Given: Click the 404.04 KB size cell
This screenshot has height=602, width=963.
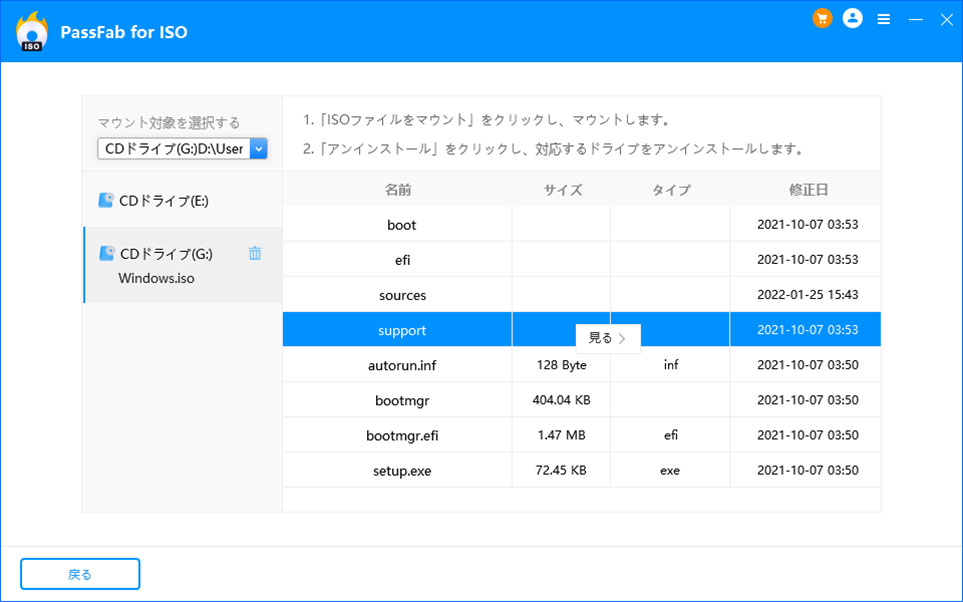Looking at the screenshot, I should coord(561,400).
